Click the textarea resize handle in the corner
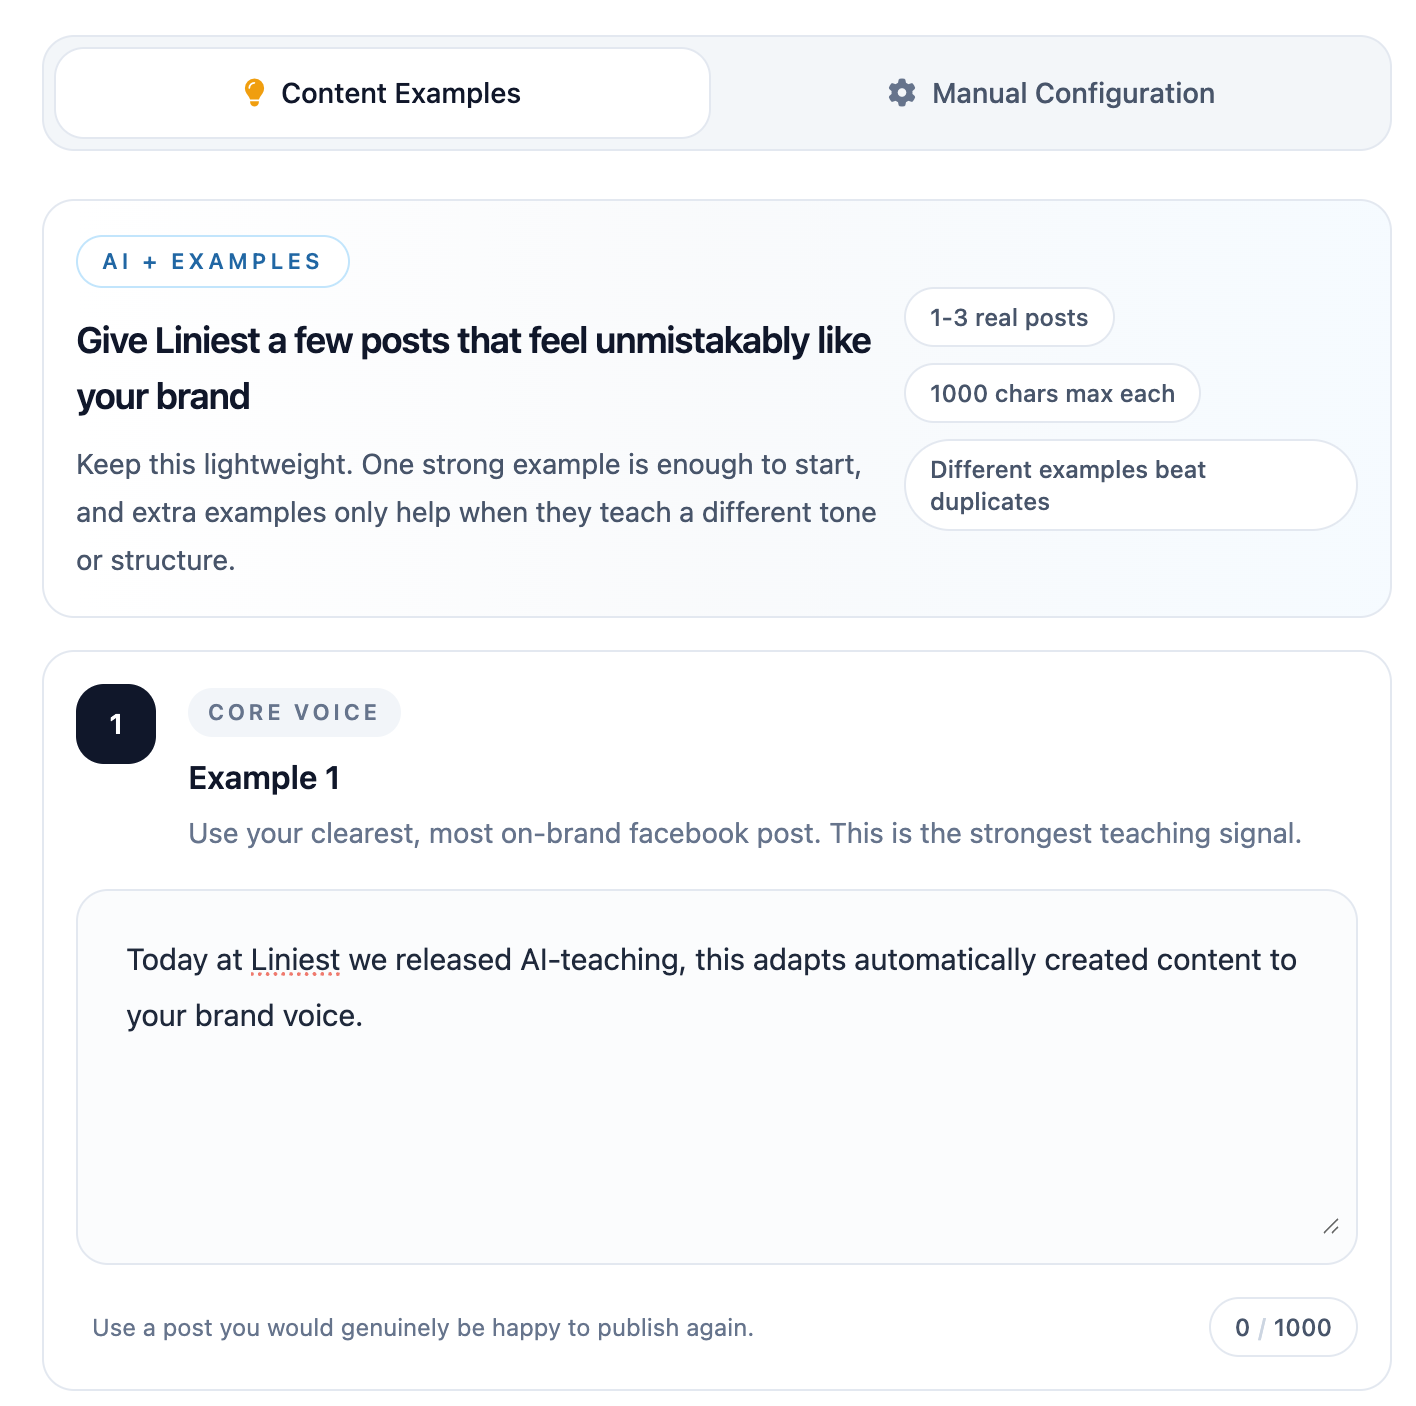The height and width of the screenshot is (1406, 1416). (1331, 1227)
